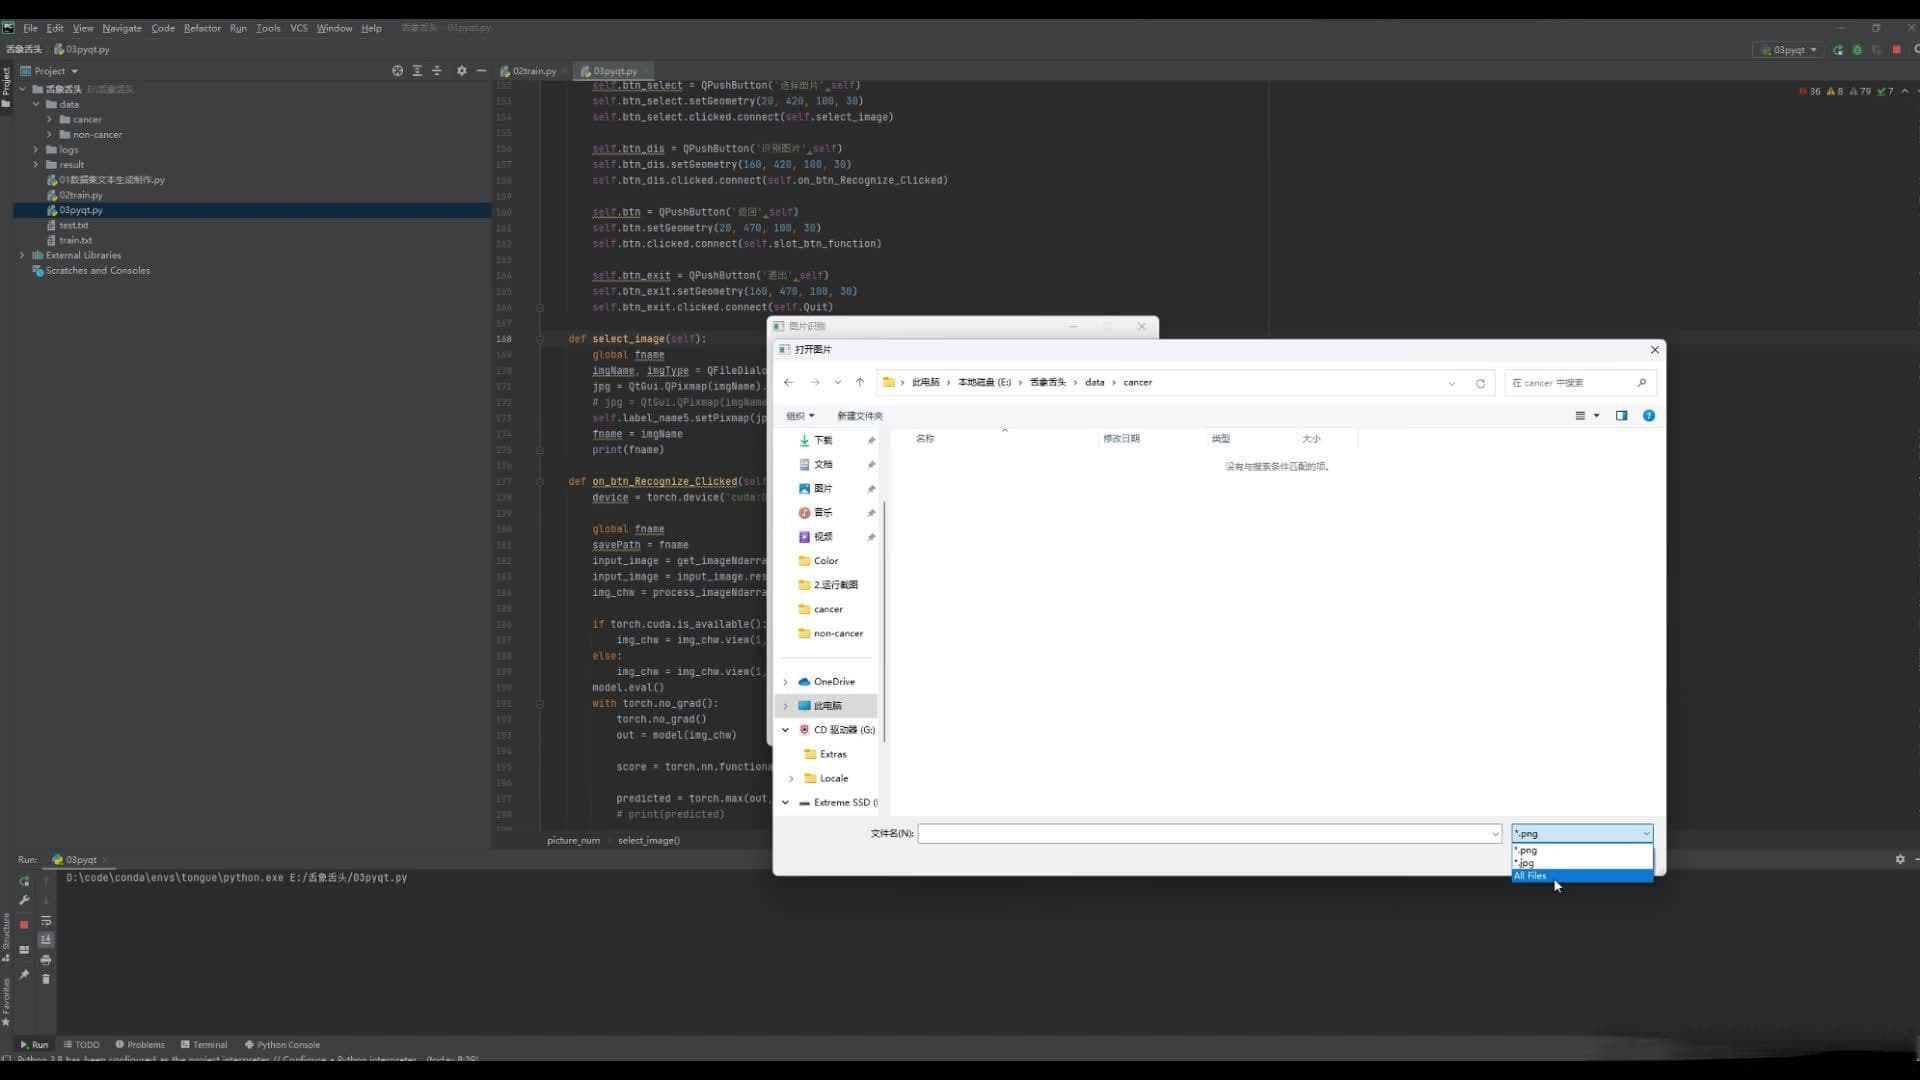Refresh the cancer folder view
The height and width of the screenshot is (1080, 1920).
[1480, 383]
